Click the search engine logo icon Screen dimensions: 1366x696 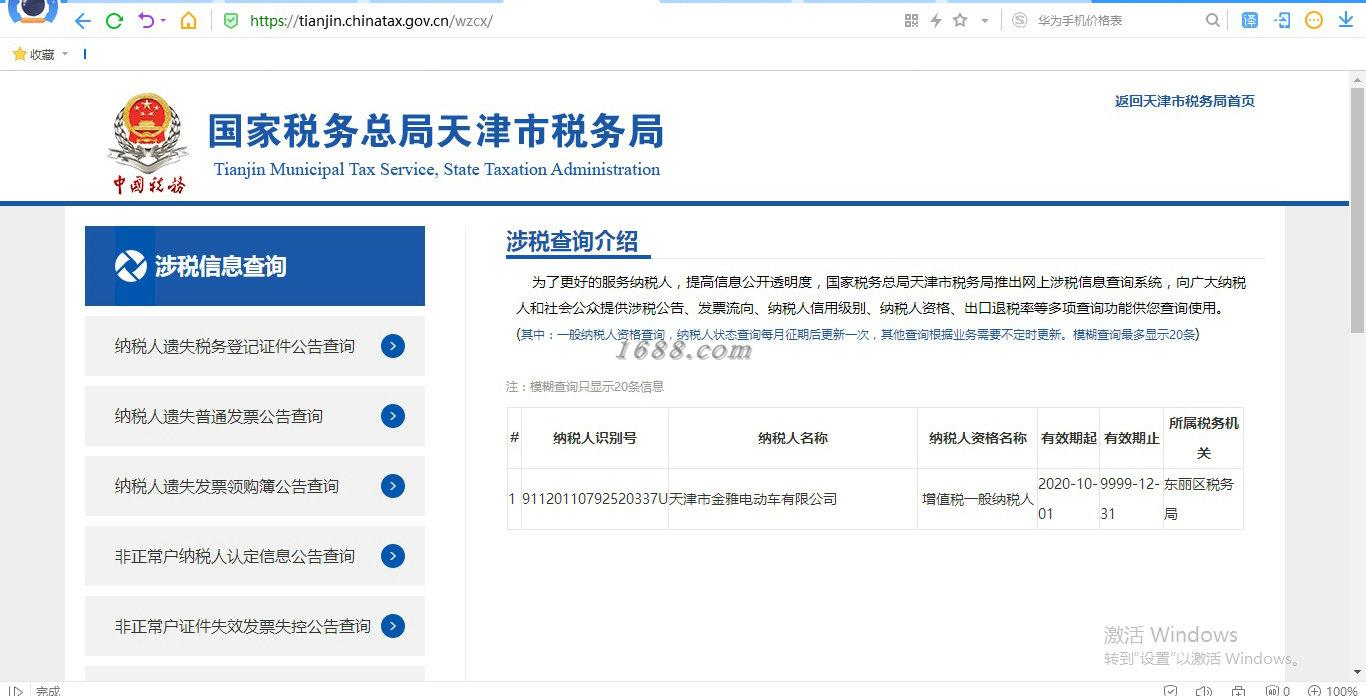pyautogui.click(x=1019, y=20)
